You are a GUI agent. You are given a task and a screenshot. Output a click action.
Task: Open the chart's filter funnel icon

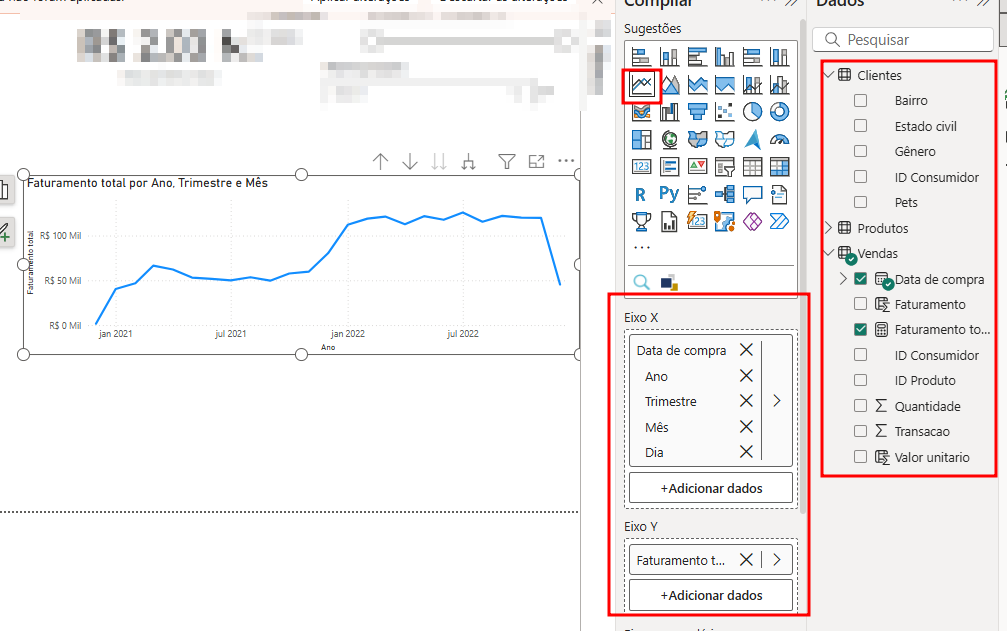click(x=507, y=162)
